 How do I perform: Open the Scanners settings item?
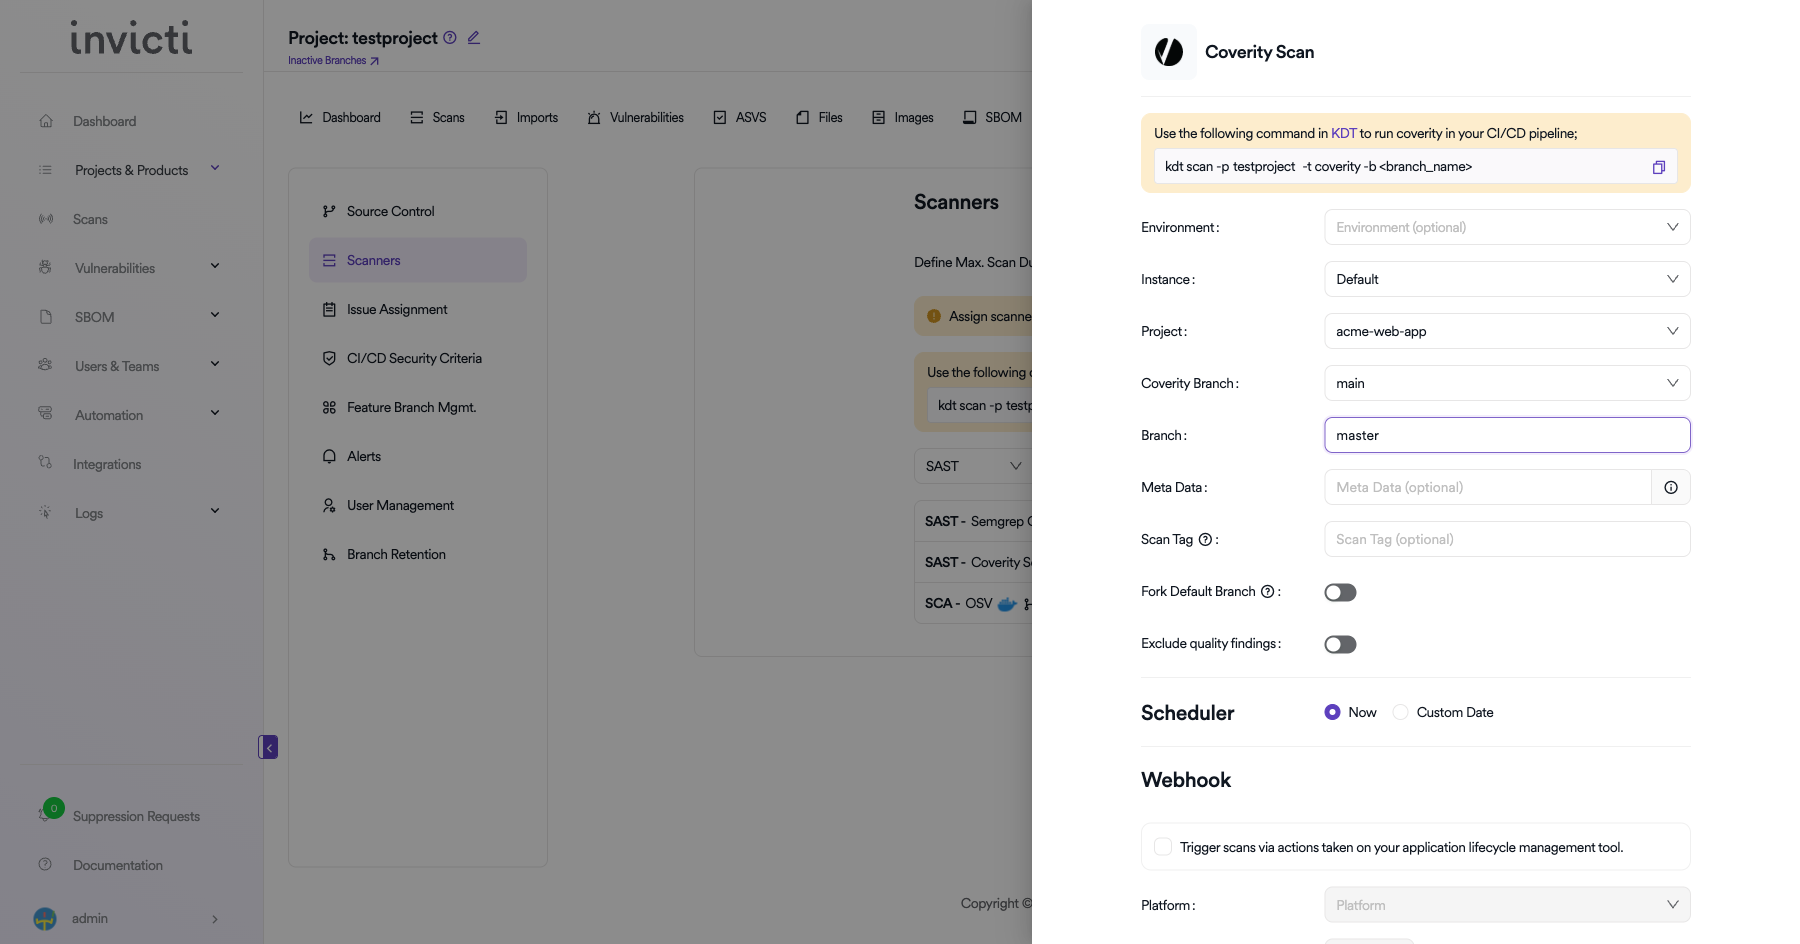(x=418, y=260)
